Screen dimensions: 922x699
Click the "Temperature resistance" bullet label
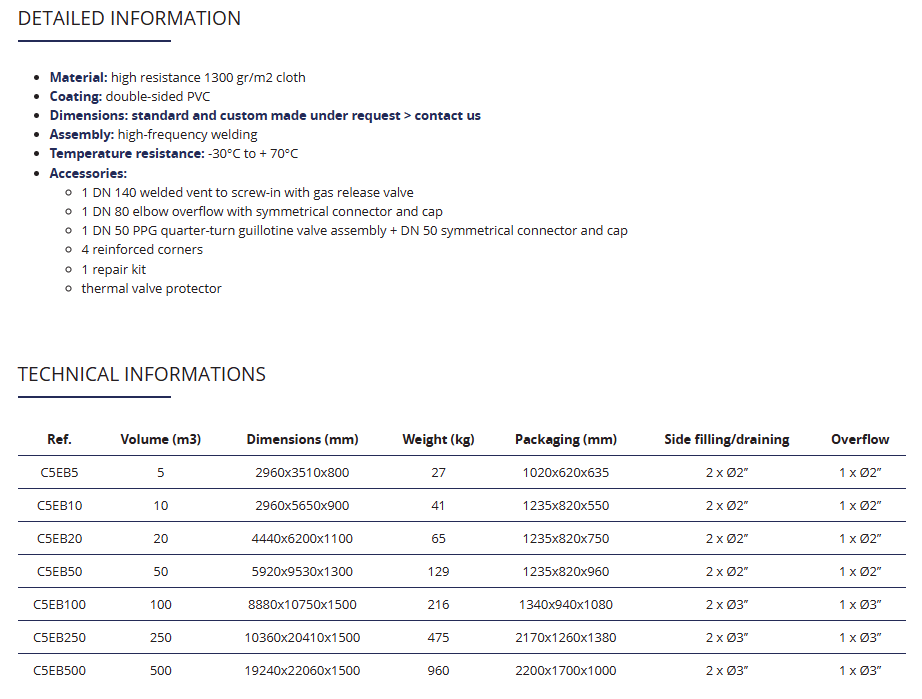click(127, 154)
